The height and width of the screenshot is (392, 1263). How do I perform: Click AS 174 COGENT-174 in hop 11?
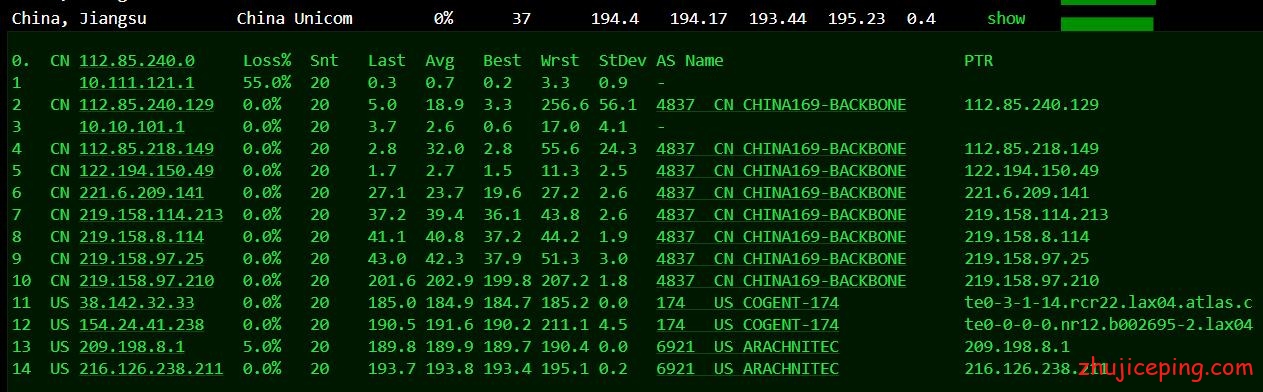(747, 302)
